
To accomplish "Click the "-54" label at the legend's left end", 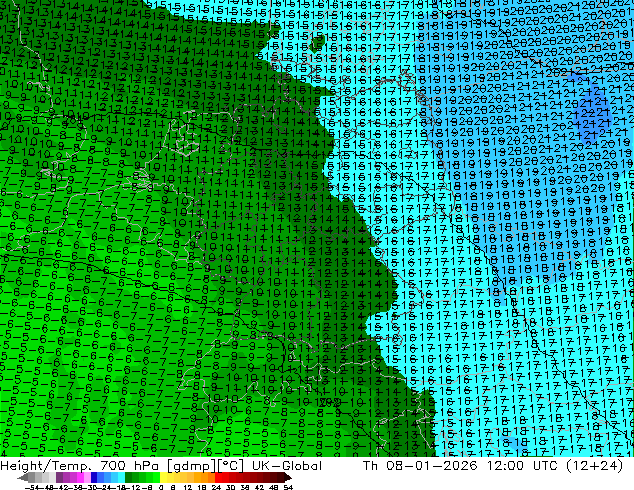I will click(x=32, y=487).
